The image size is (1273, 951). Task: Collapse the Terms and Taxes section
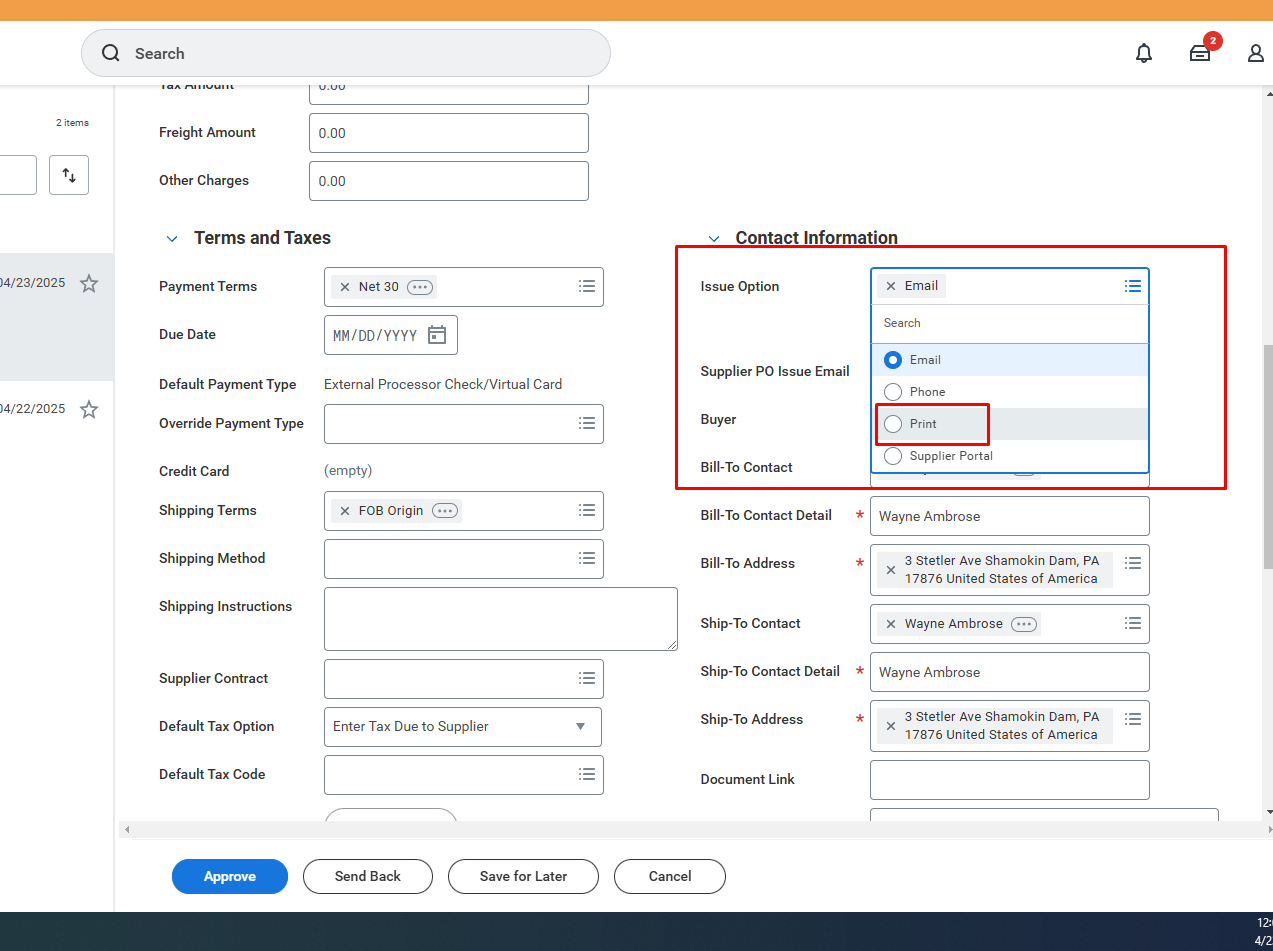[172, 239]
